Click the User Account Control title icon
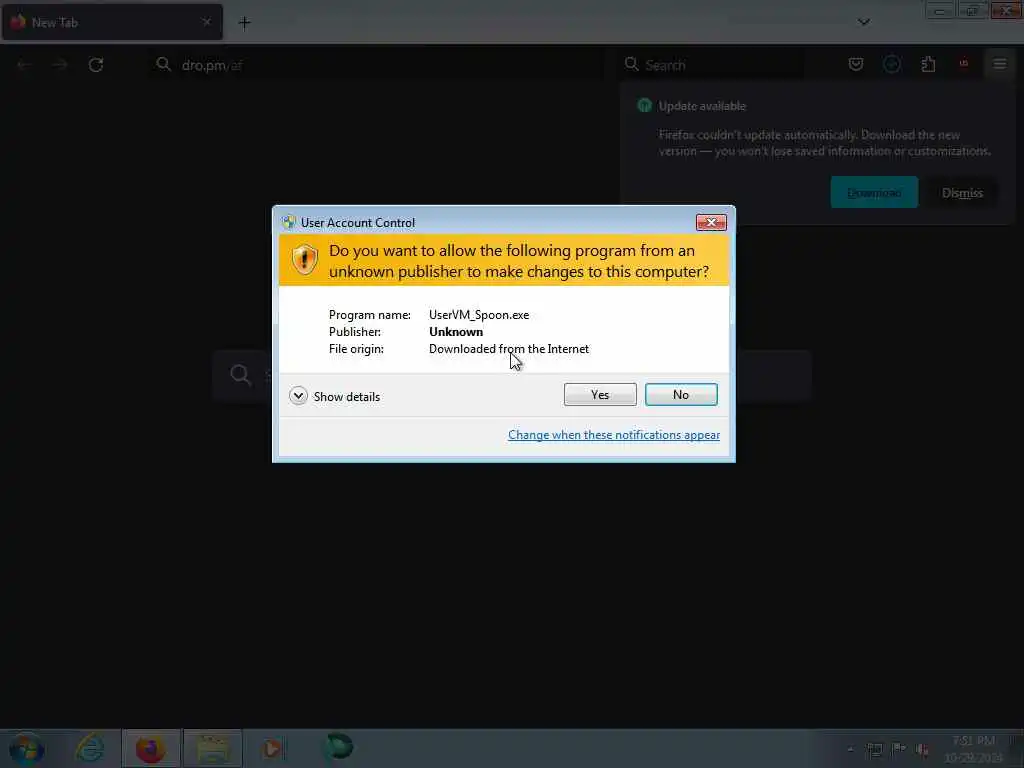The width and height of the screenshot is (1024, 768). coord(289,223)
